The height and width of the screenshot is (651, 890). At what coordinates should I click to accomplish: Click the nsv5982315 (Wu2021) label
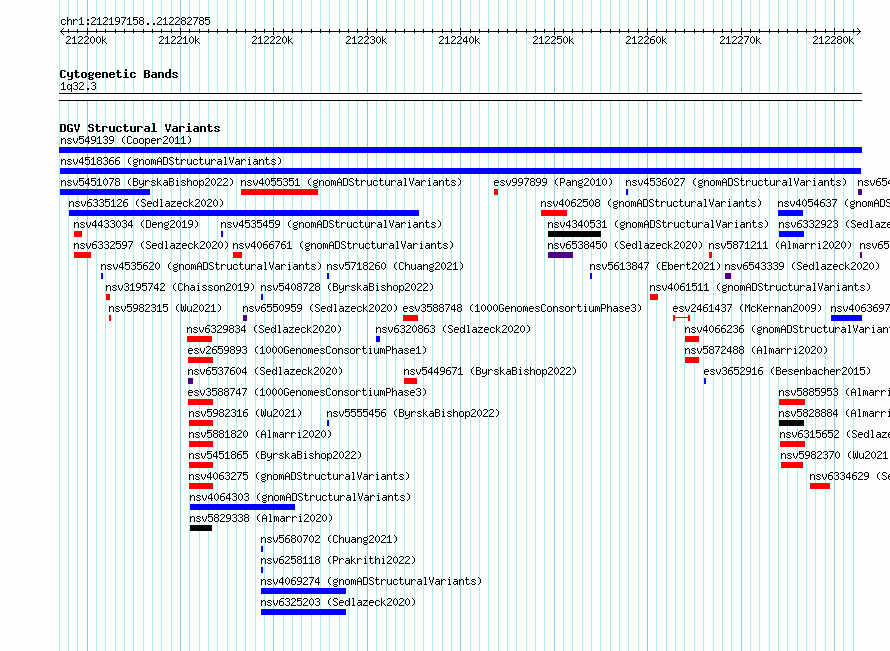pos(165,308)
